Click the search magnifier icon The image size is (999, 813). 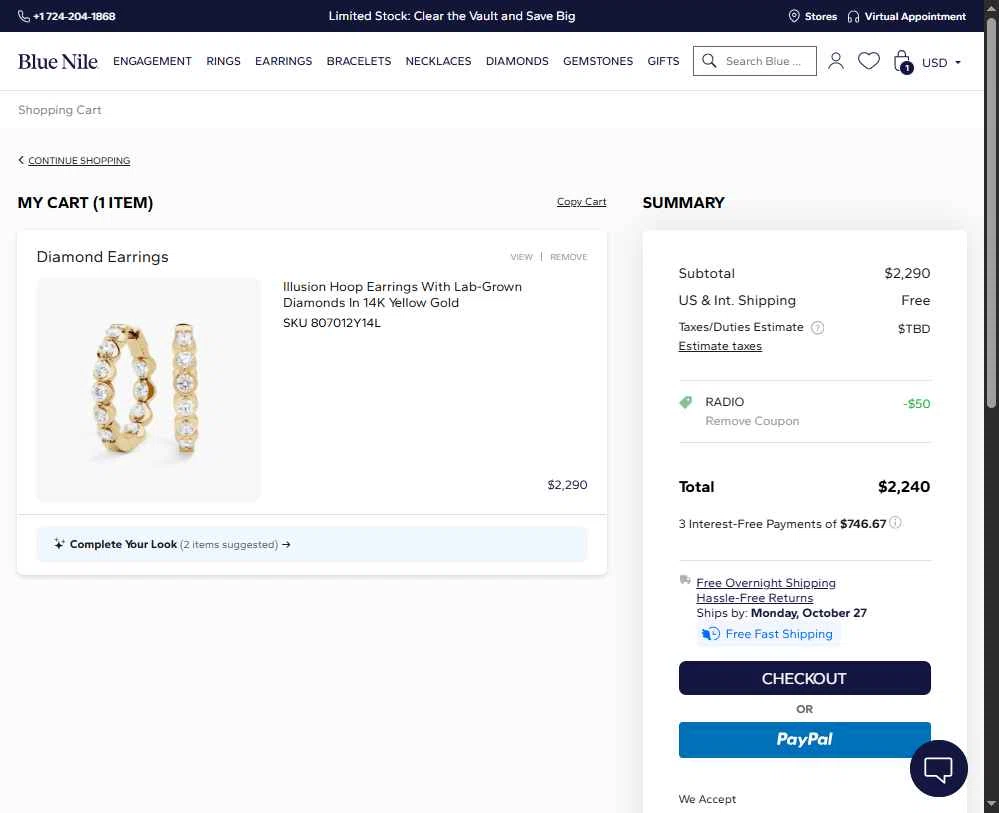709,61
